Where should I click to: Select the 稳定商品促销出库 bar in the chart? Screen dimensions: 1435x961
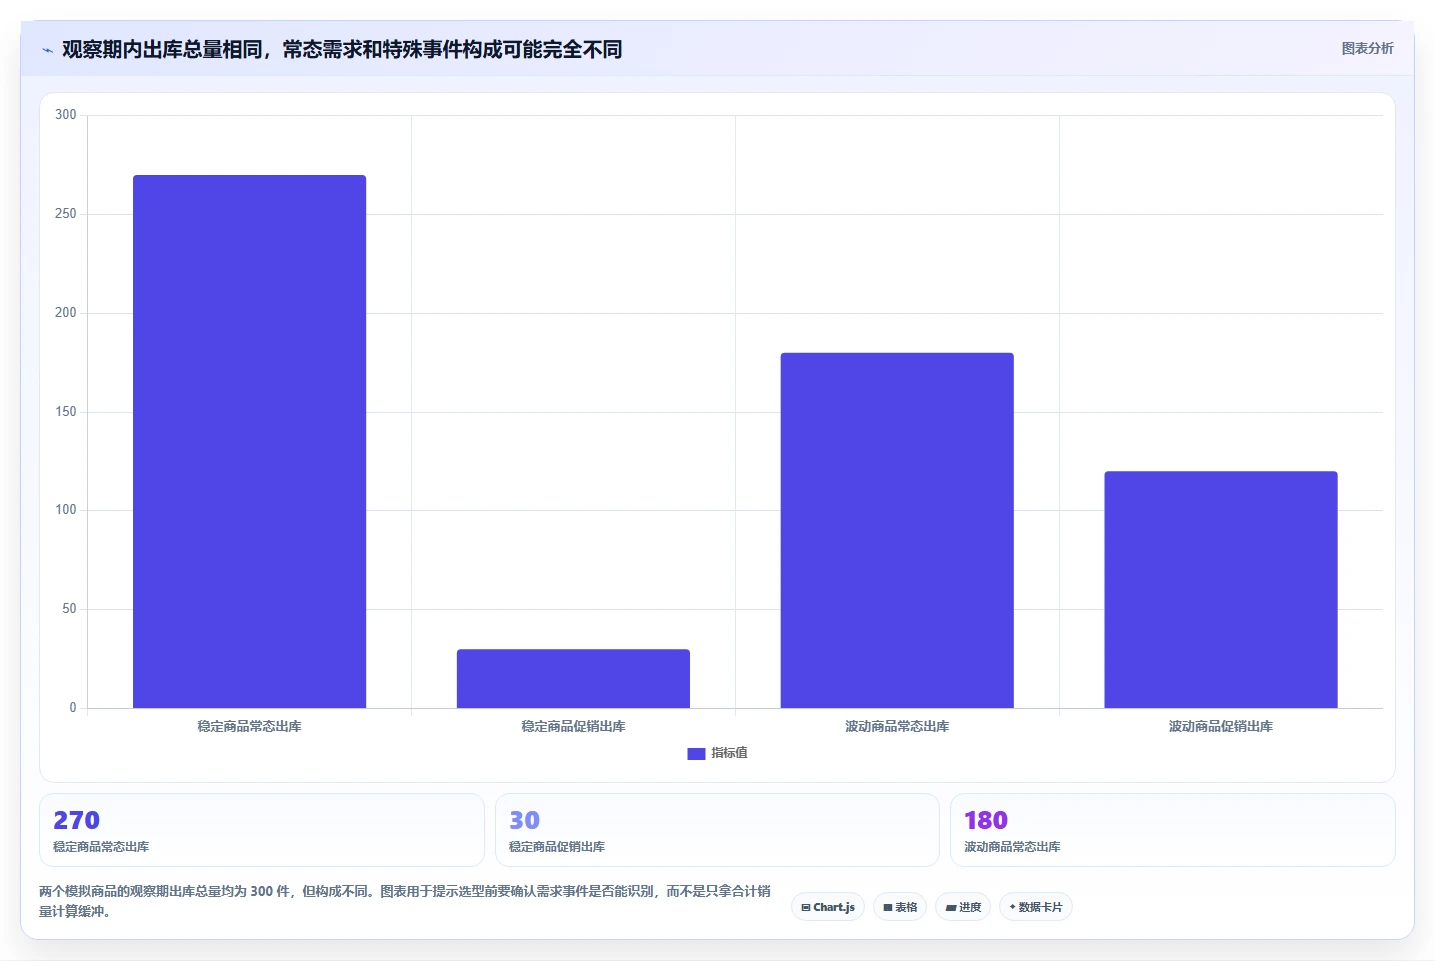[573, 679]
